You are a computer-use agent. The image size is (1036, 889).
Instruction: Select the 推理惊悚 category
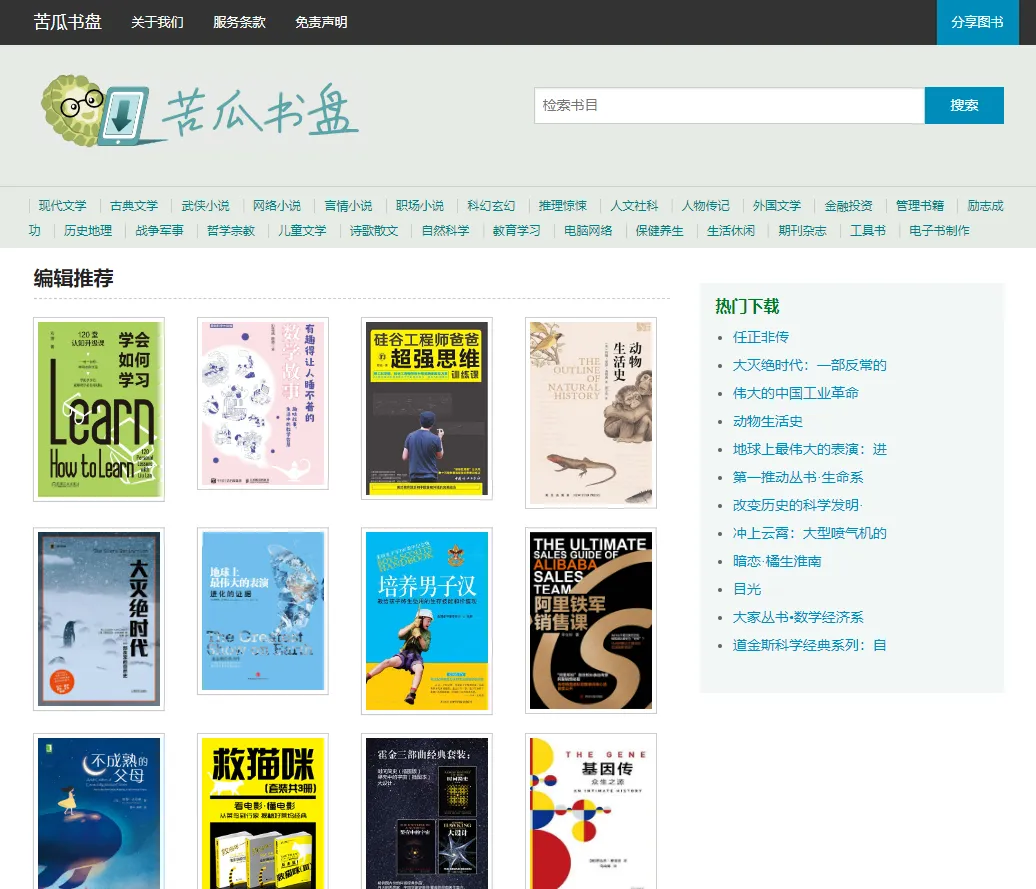[562, 205]
